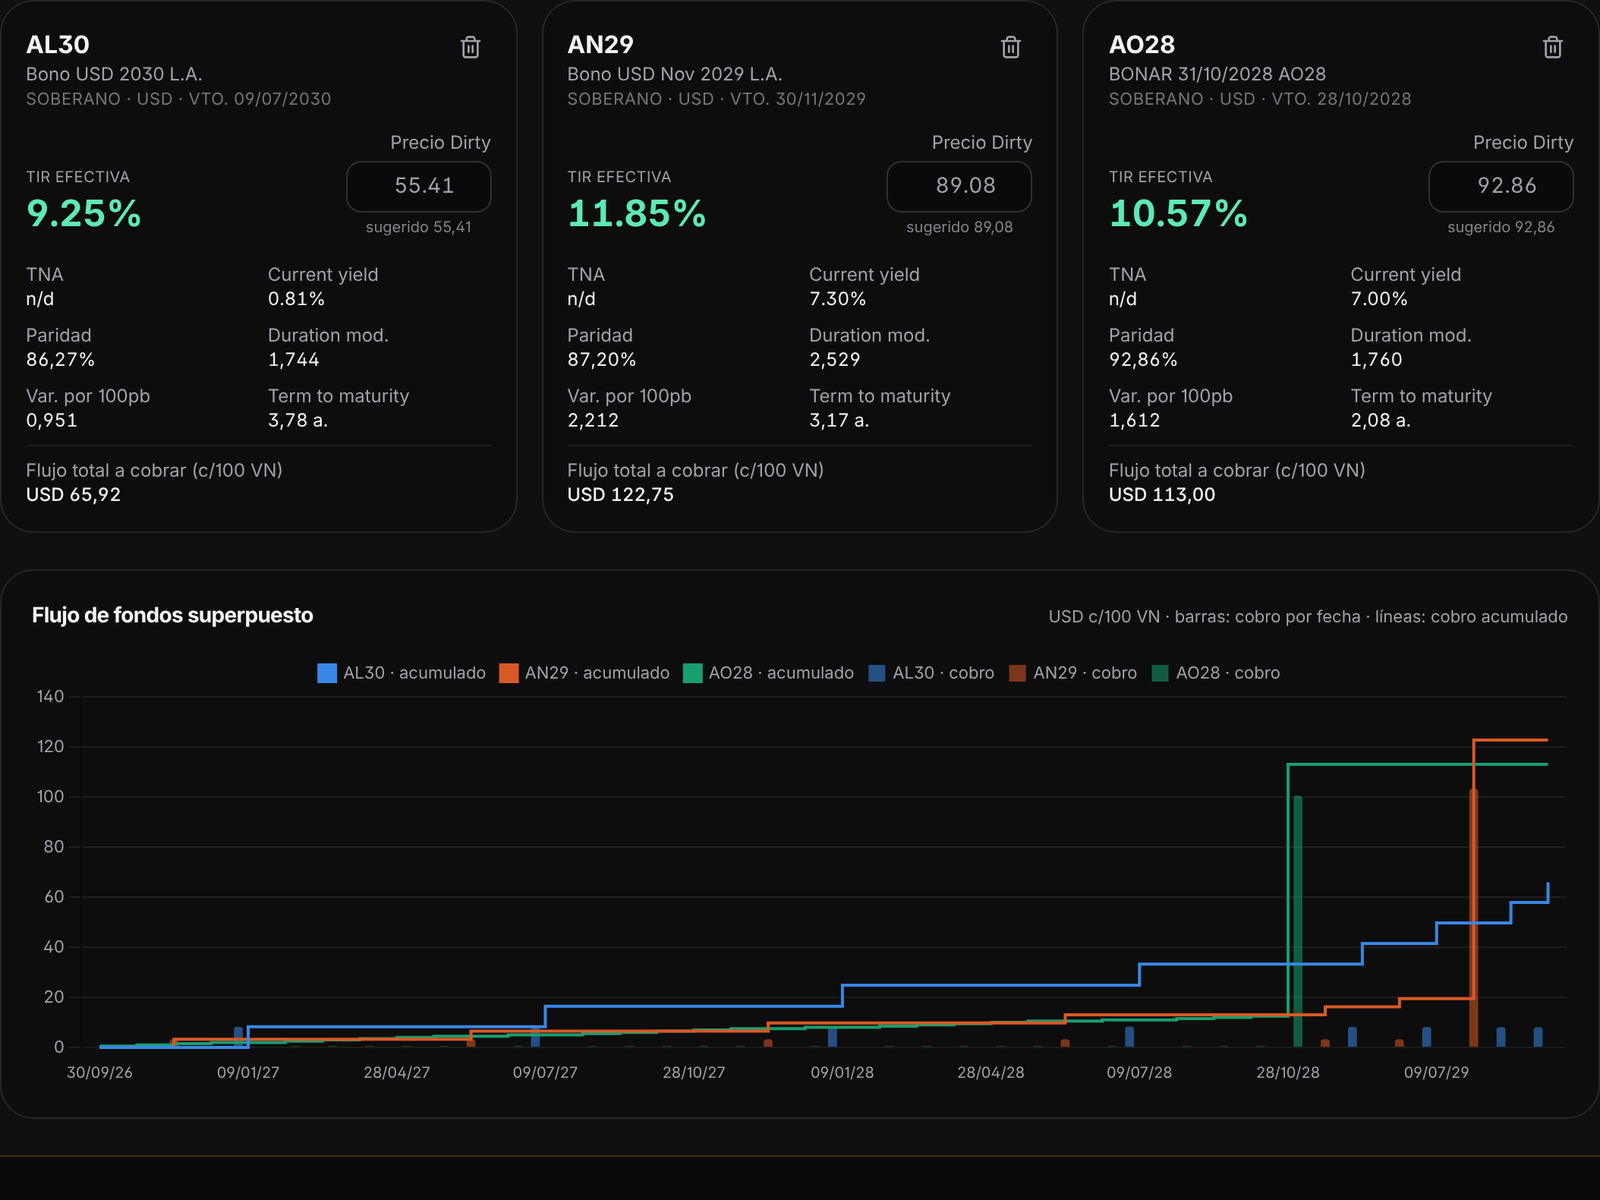Toggle AN29 · cobro legend series
This screenshot has width=1600, height=1200.
point(1073,673)
